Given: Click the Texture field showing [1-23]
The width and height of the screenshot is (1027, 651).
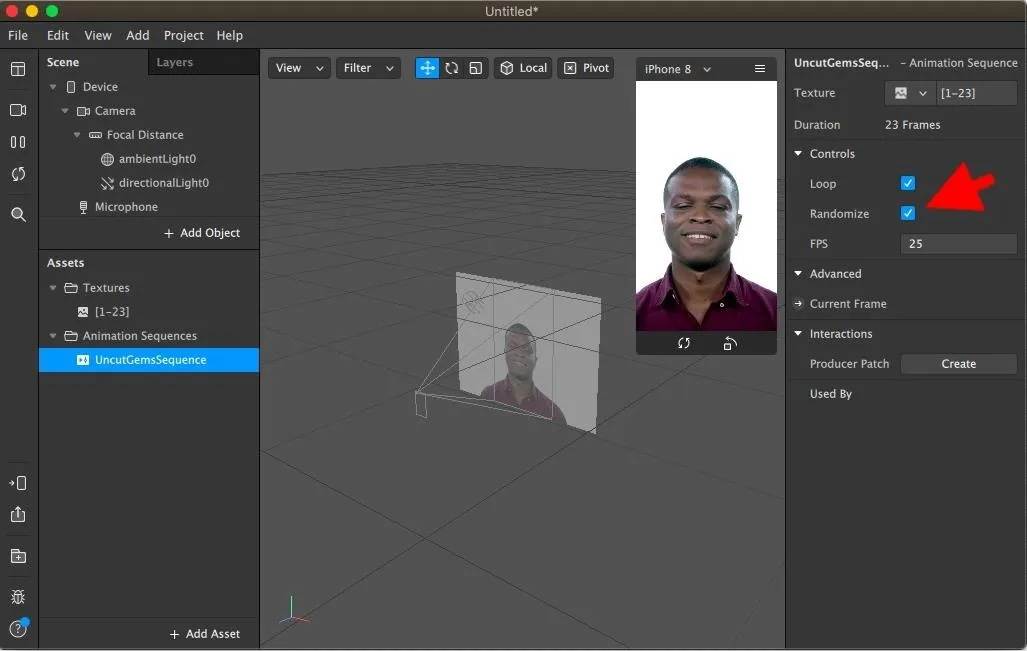Looking at the screenshot, I should [977, 93].
